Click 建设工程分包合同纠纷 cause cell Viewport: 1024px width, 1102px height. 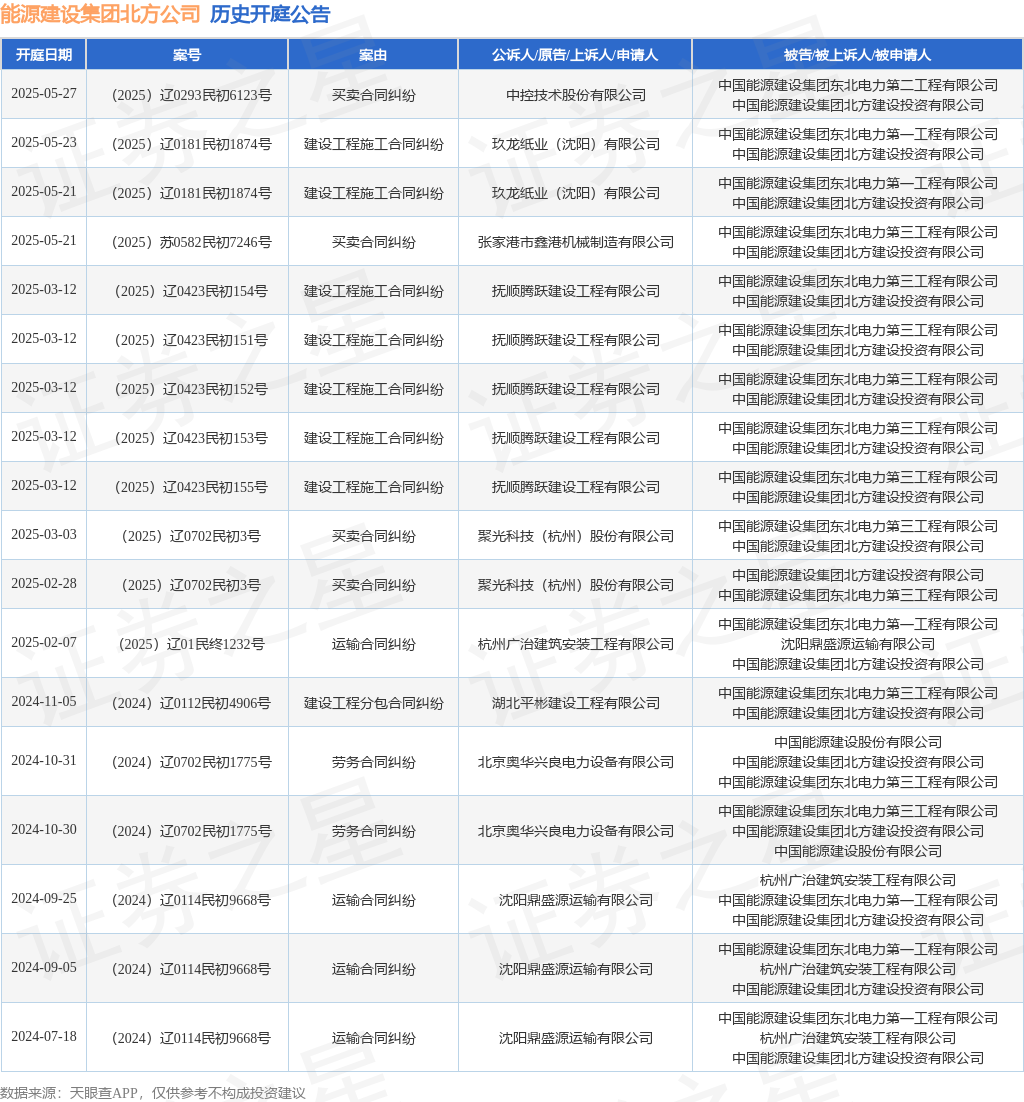(x=373, y=704)
